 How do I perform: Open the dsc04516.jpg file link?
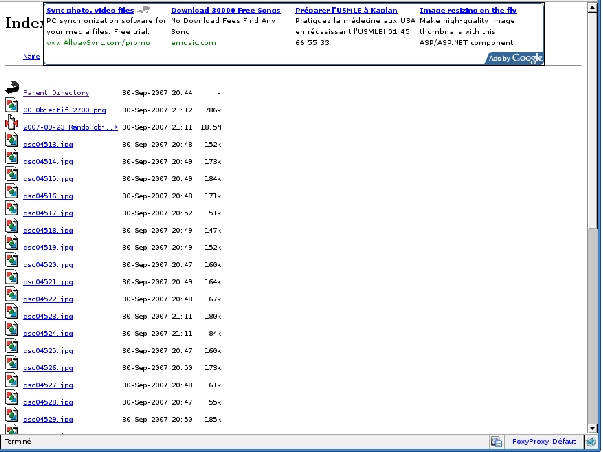point(48,196)
